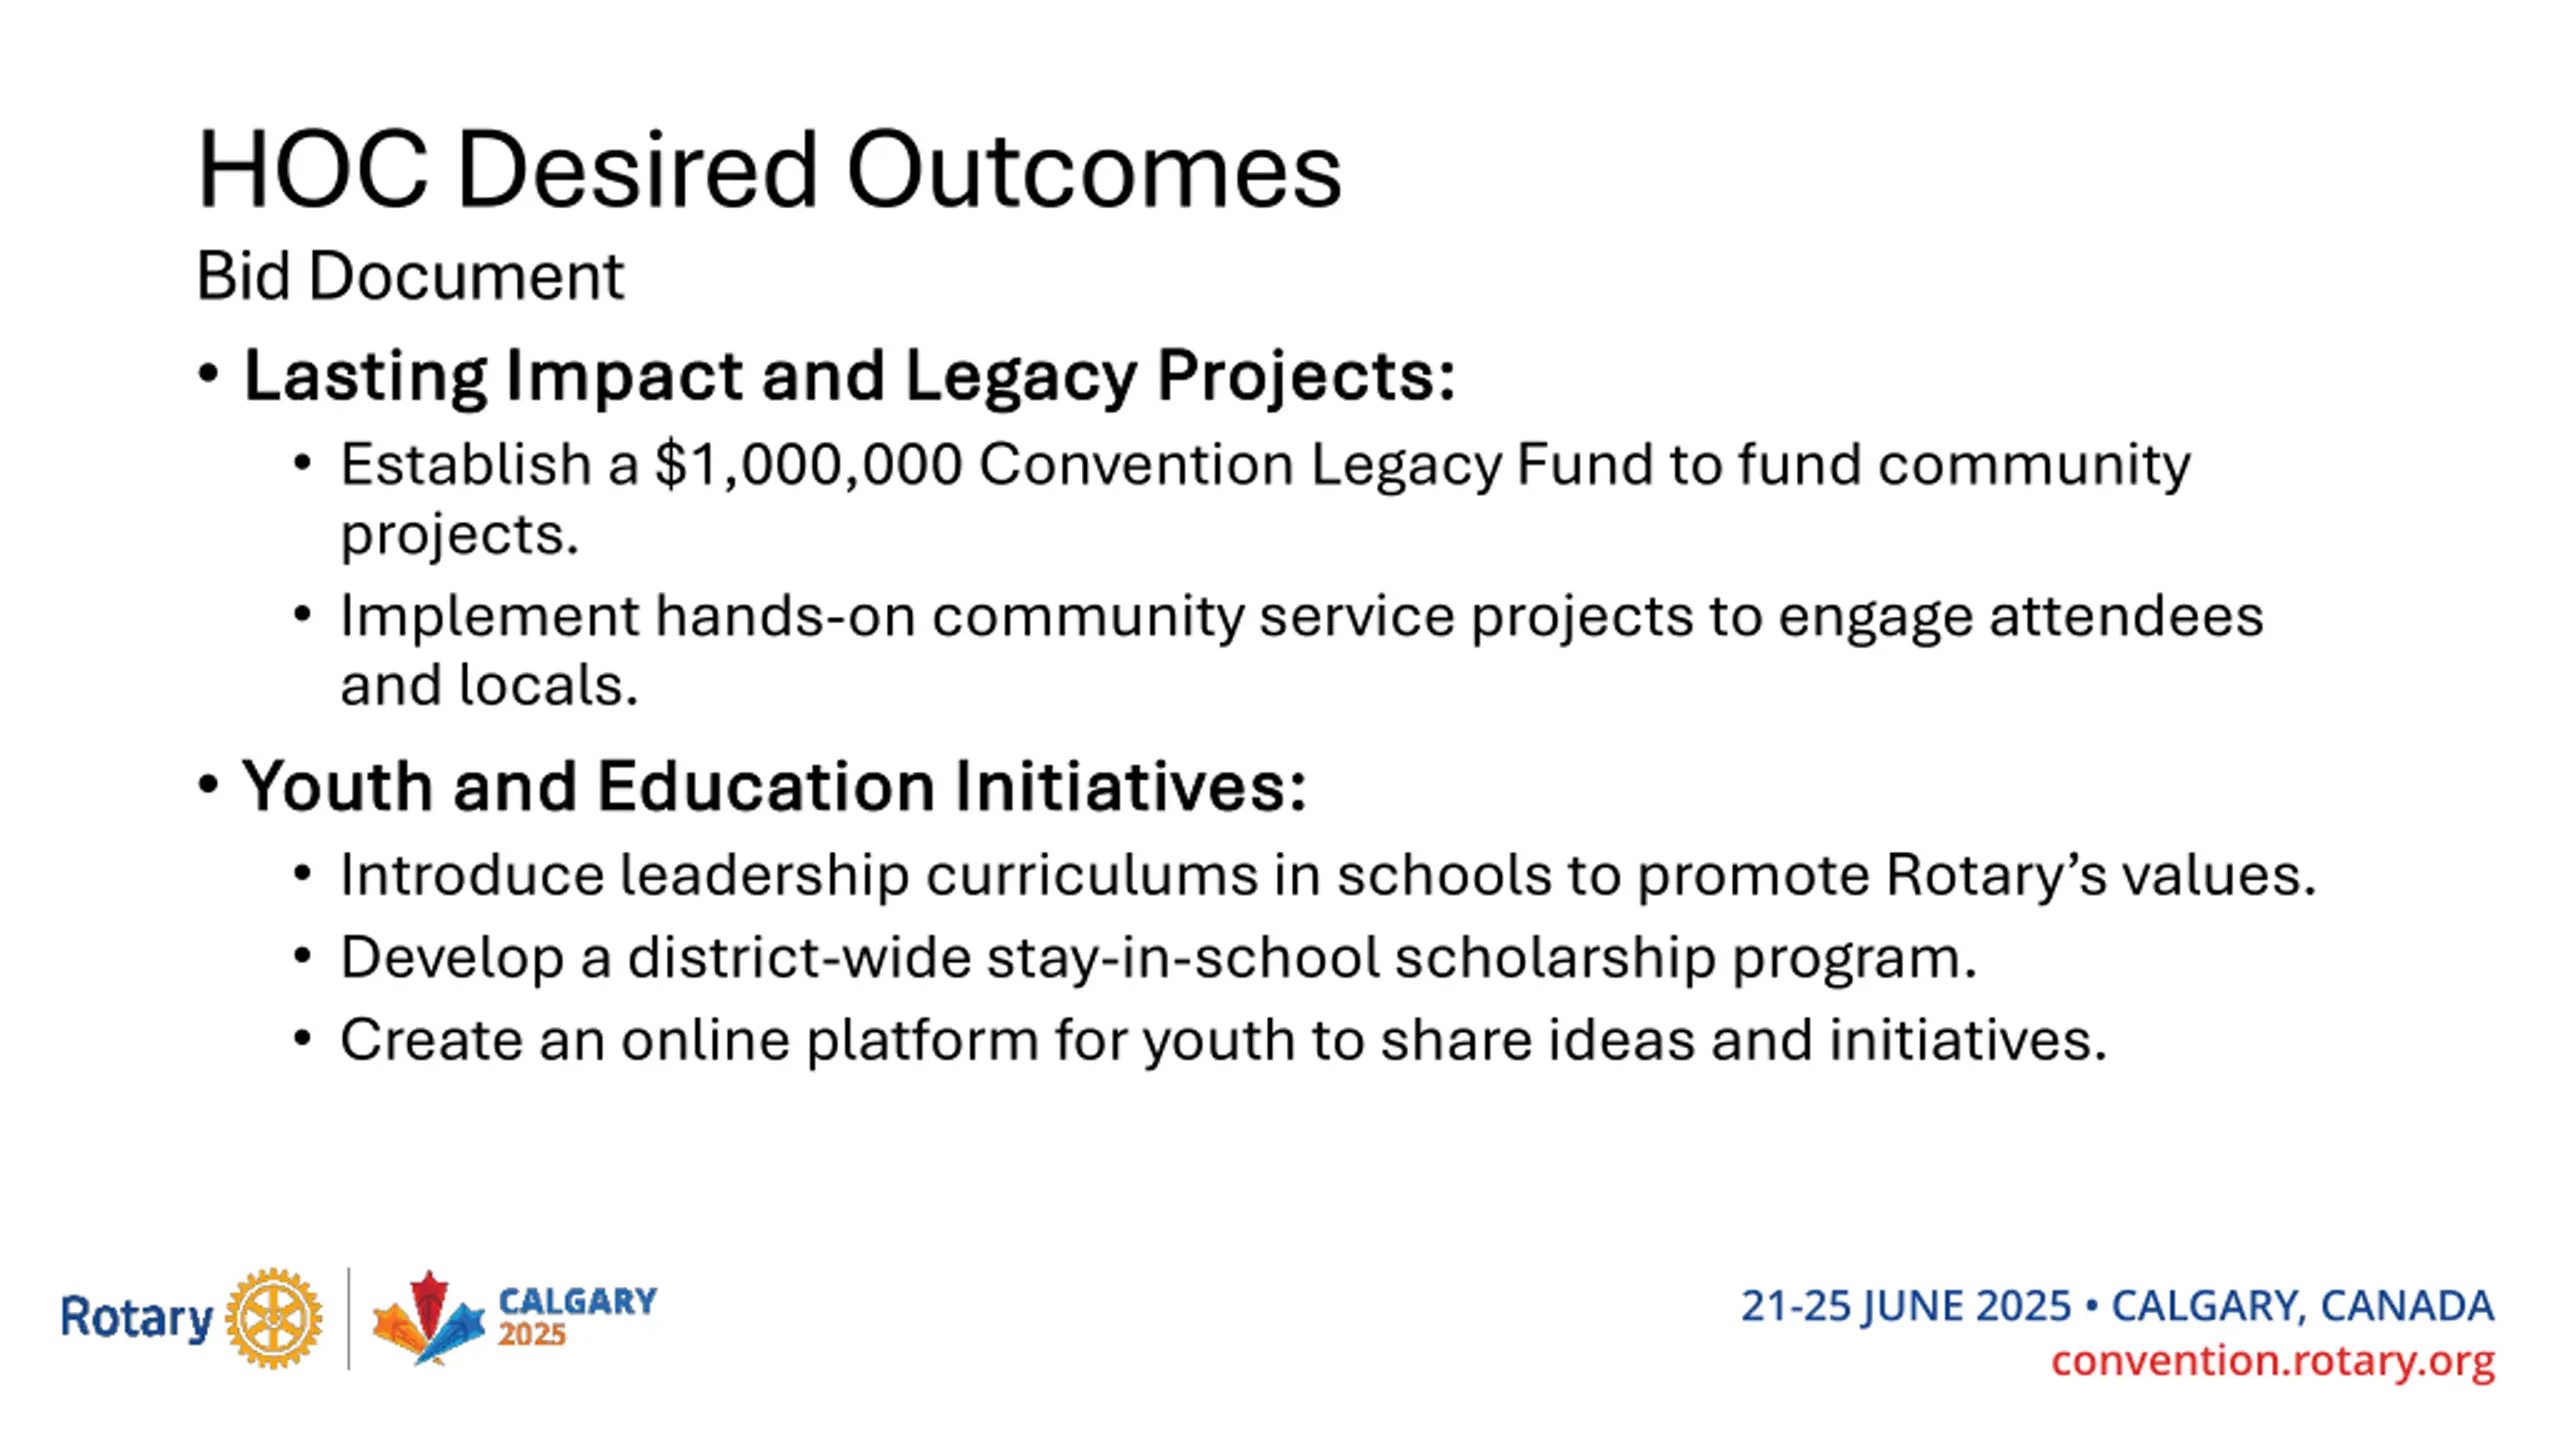Click the $1,000,000 Convention Legacy Fund bullet

(1265, 466)
